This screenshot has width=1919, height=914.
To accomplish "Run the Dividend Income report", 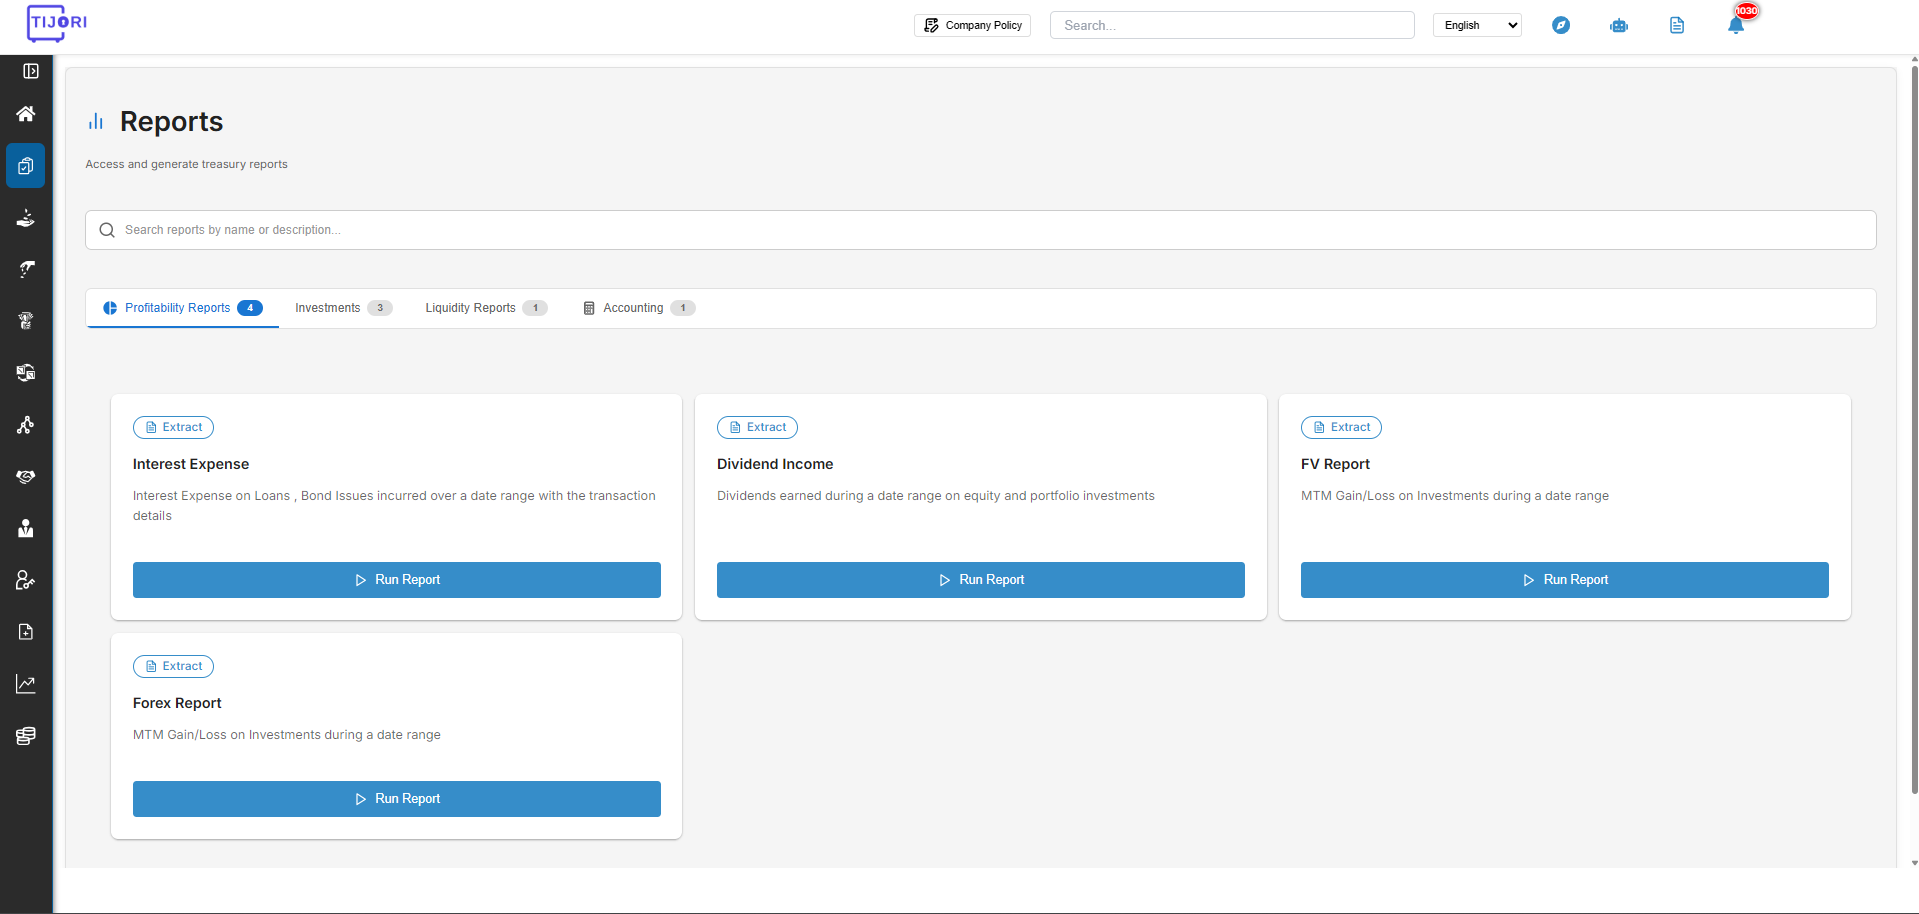I will click(981, 580).
